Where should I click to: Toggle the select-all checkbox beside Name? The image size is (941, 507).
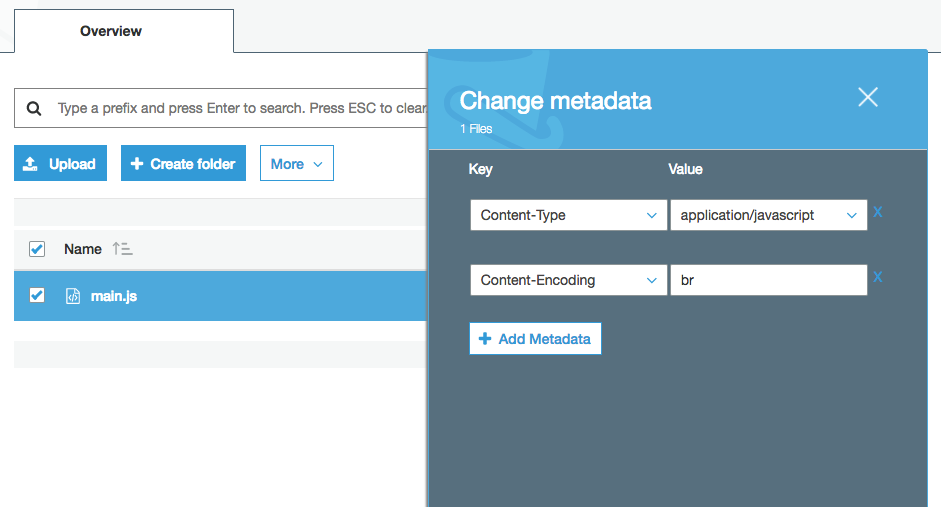pos(37,248)
